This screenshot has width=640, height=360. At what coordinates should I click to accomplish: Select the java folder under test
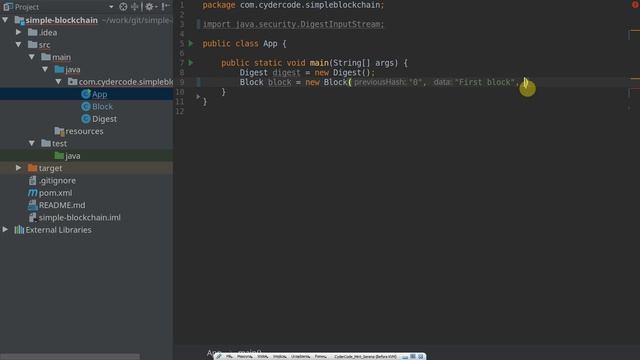click(73, 156)
